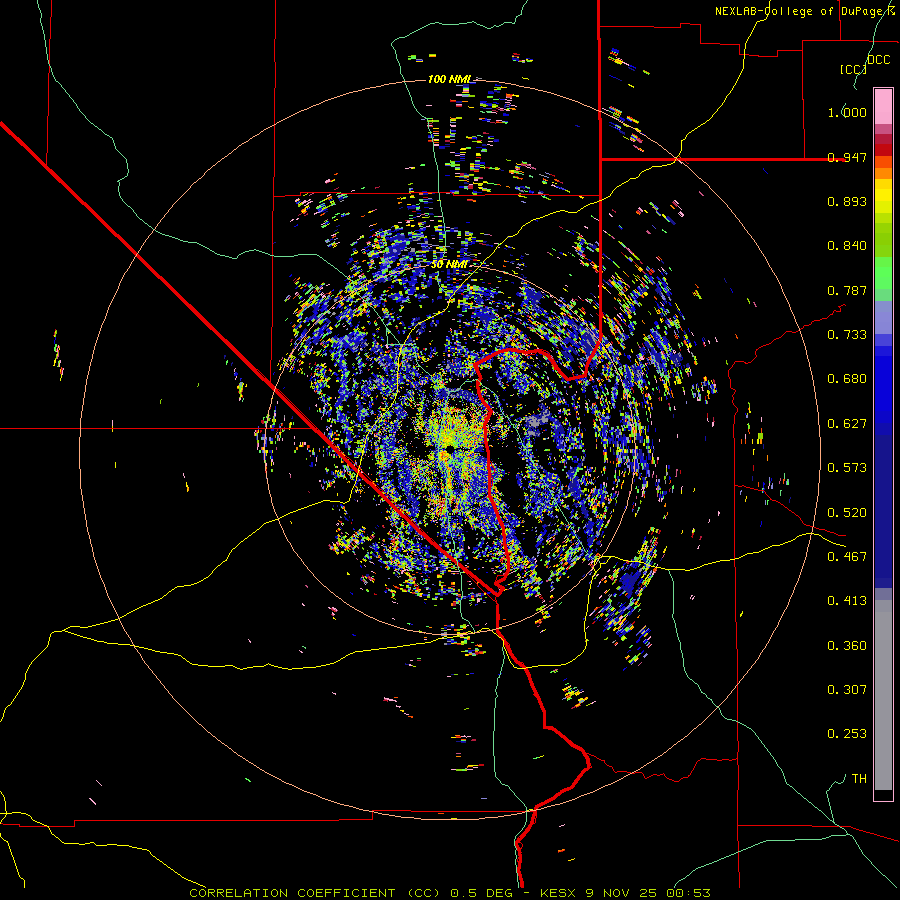Select the 0.787 legend value

pos(847,290)
